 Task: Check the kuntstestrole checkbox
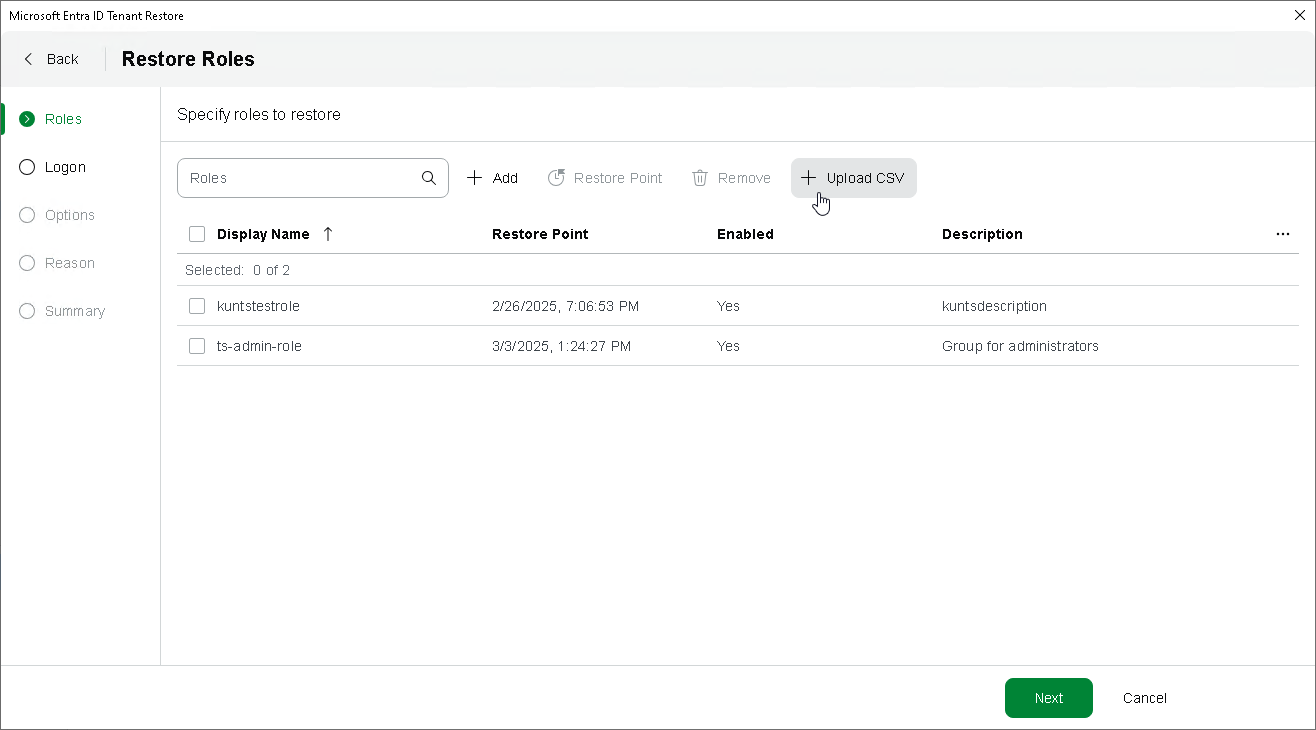click(x=197, y=306)
